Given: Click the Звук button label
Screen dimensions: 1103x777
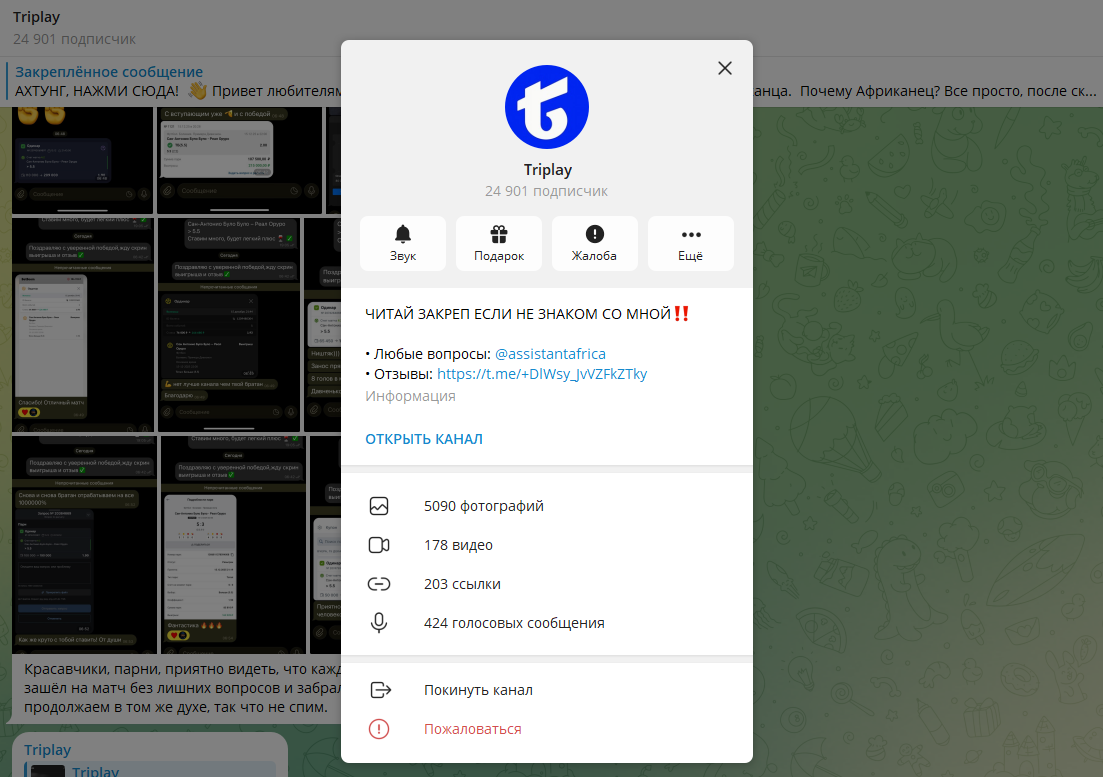Looking at the screenshot, I should click(x=402, y=256).
